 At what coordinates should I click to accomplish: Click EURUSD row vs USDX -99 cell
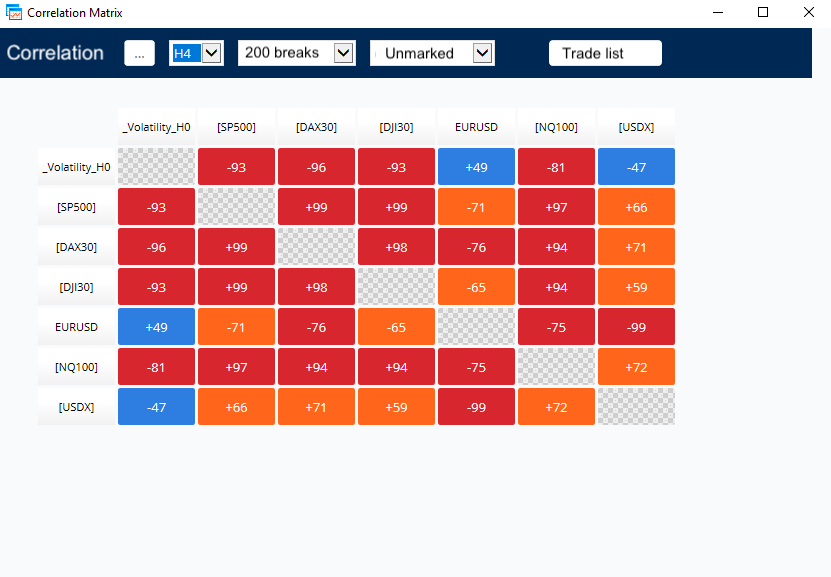click(636, 327)
